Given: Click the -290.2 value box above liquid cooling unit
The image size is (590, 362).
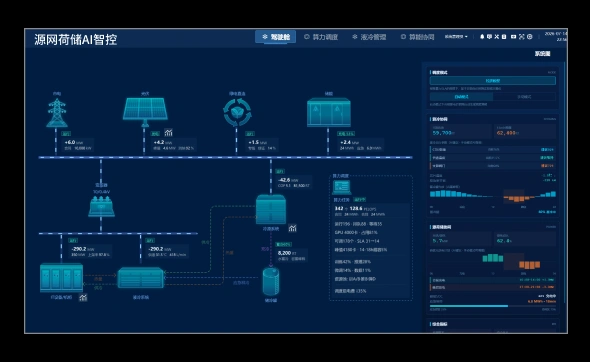Looking at the screenshot, I should (167, 251).
